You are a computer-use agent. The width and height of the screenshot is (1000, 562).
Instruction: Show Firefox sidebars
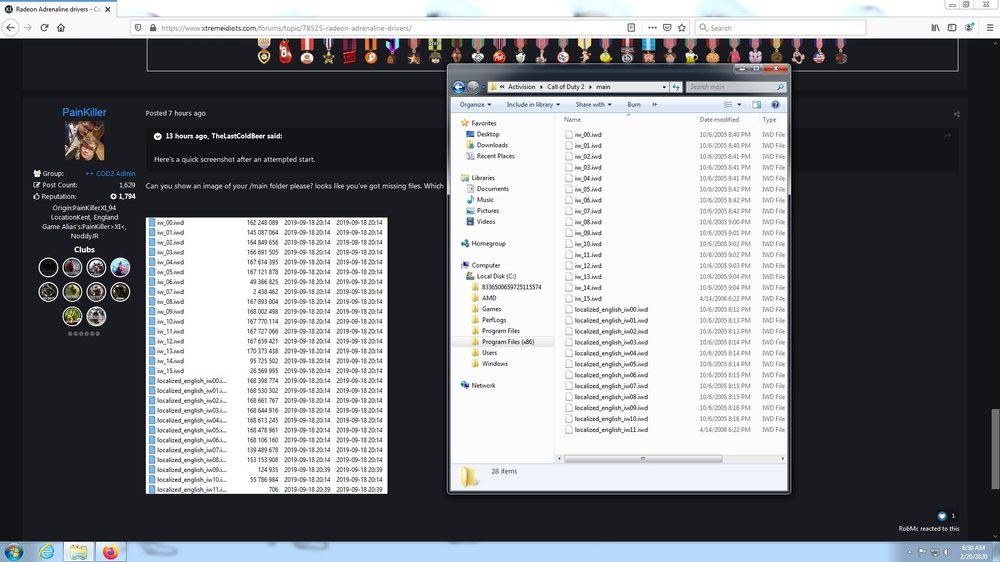coord(952,27)
